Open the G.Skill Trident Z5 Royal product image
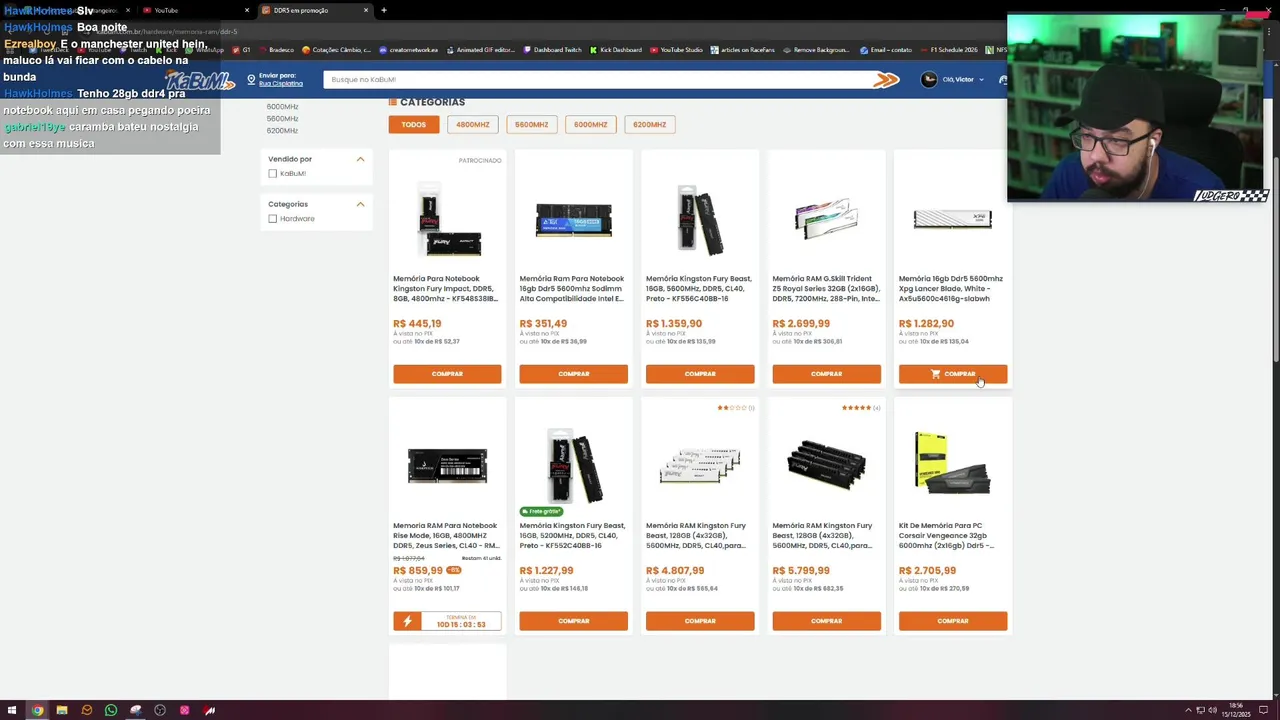 click(x=826, y=220)
